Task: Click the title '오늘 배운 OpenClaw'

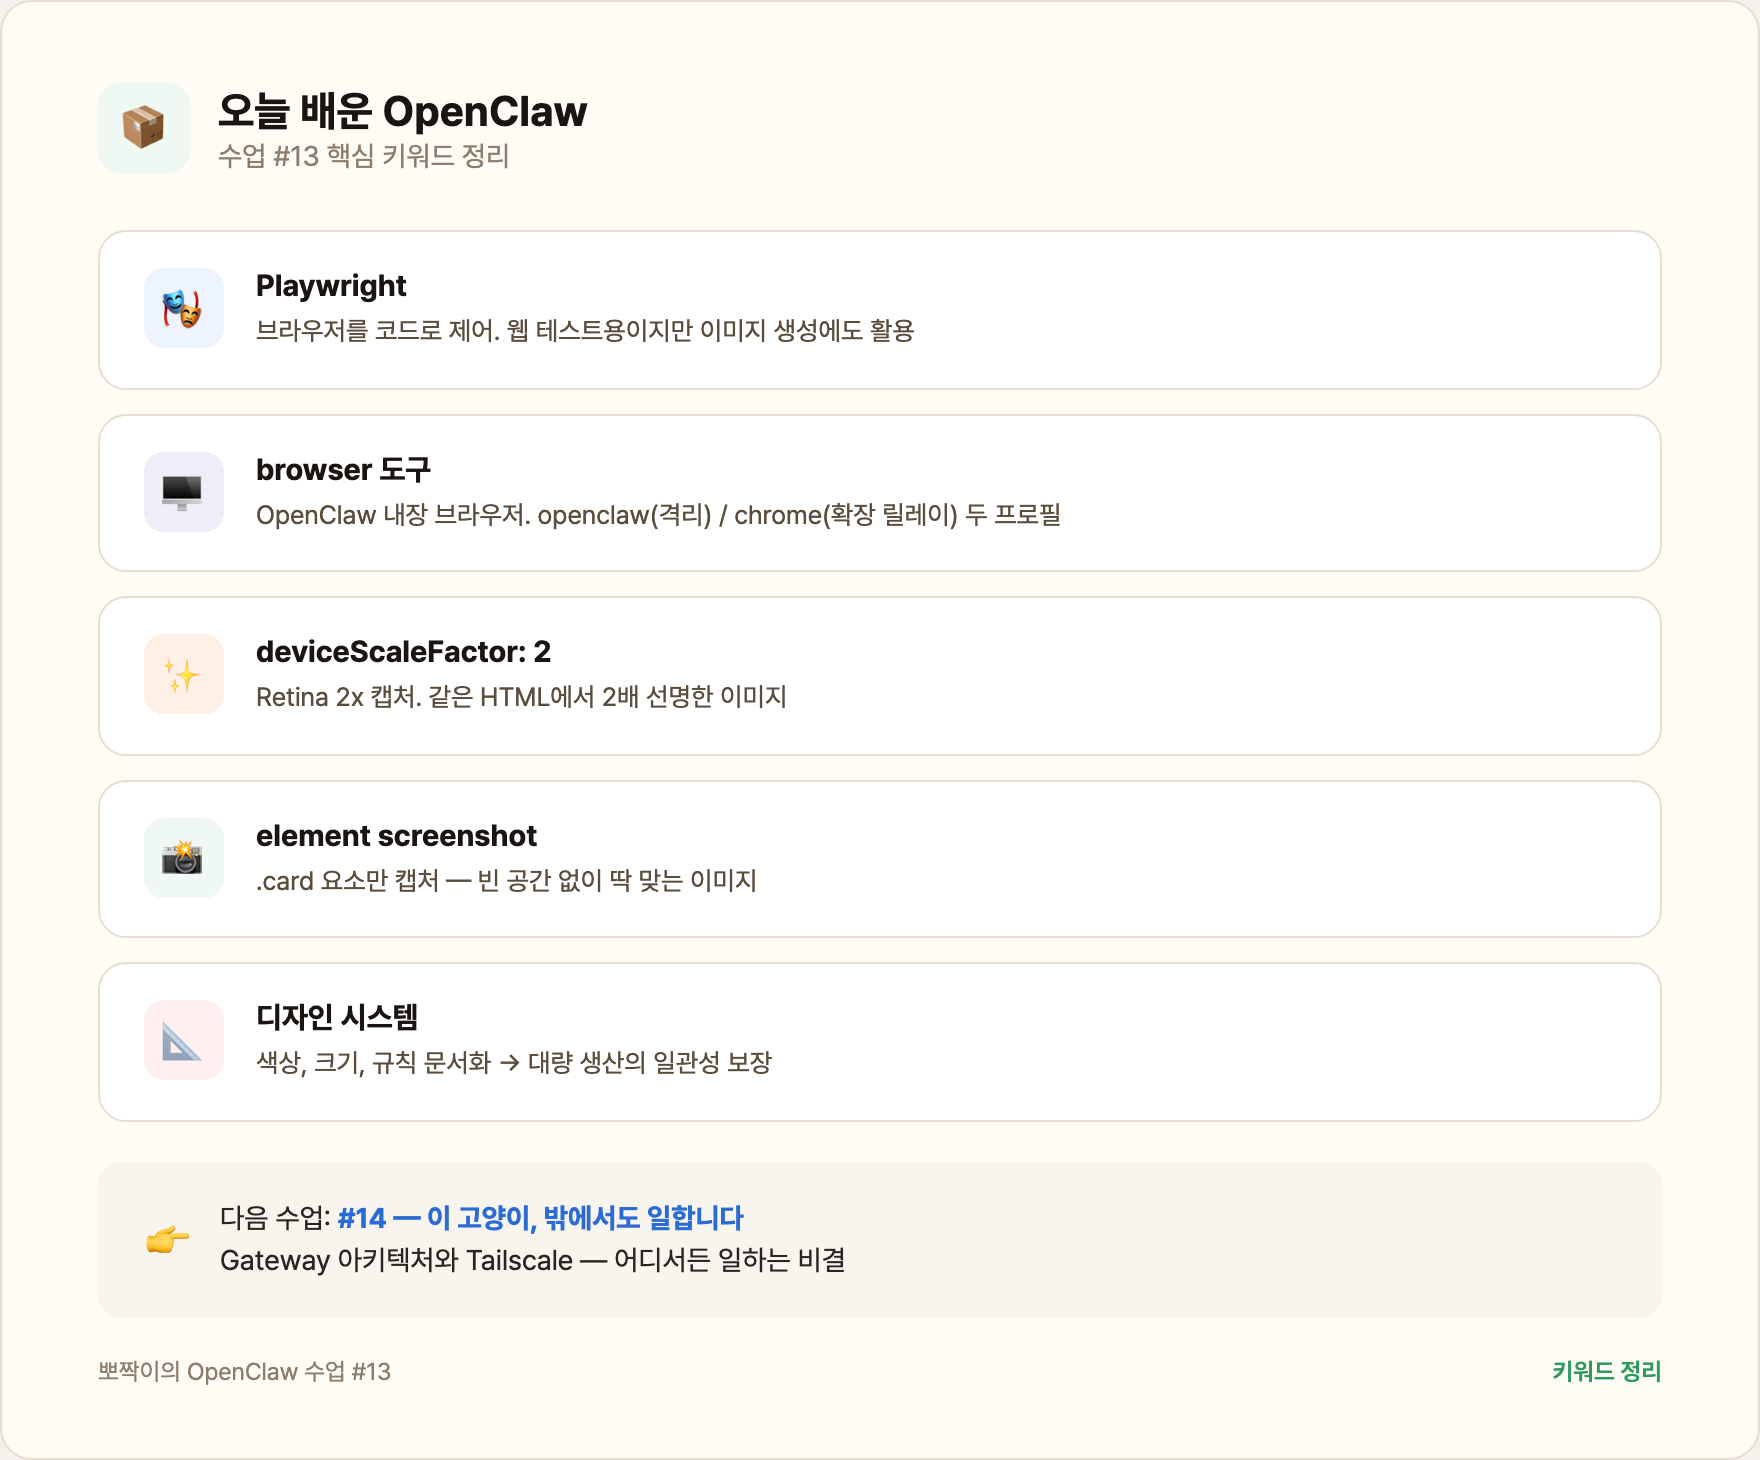Action: [x=402, y=112]
